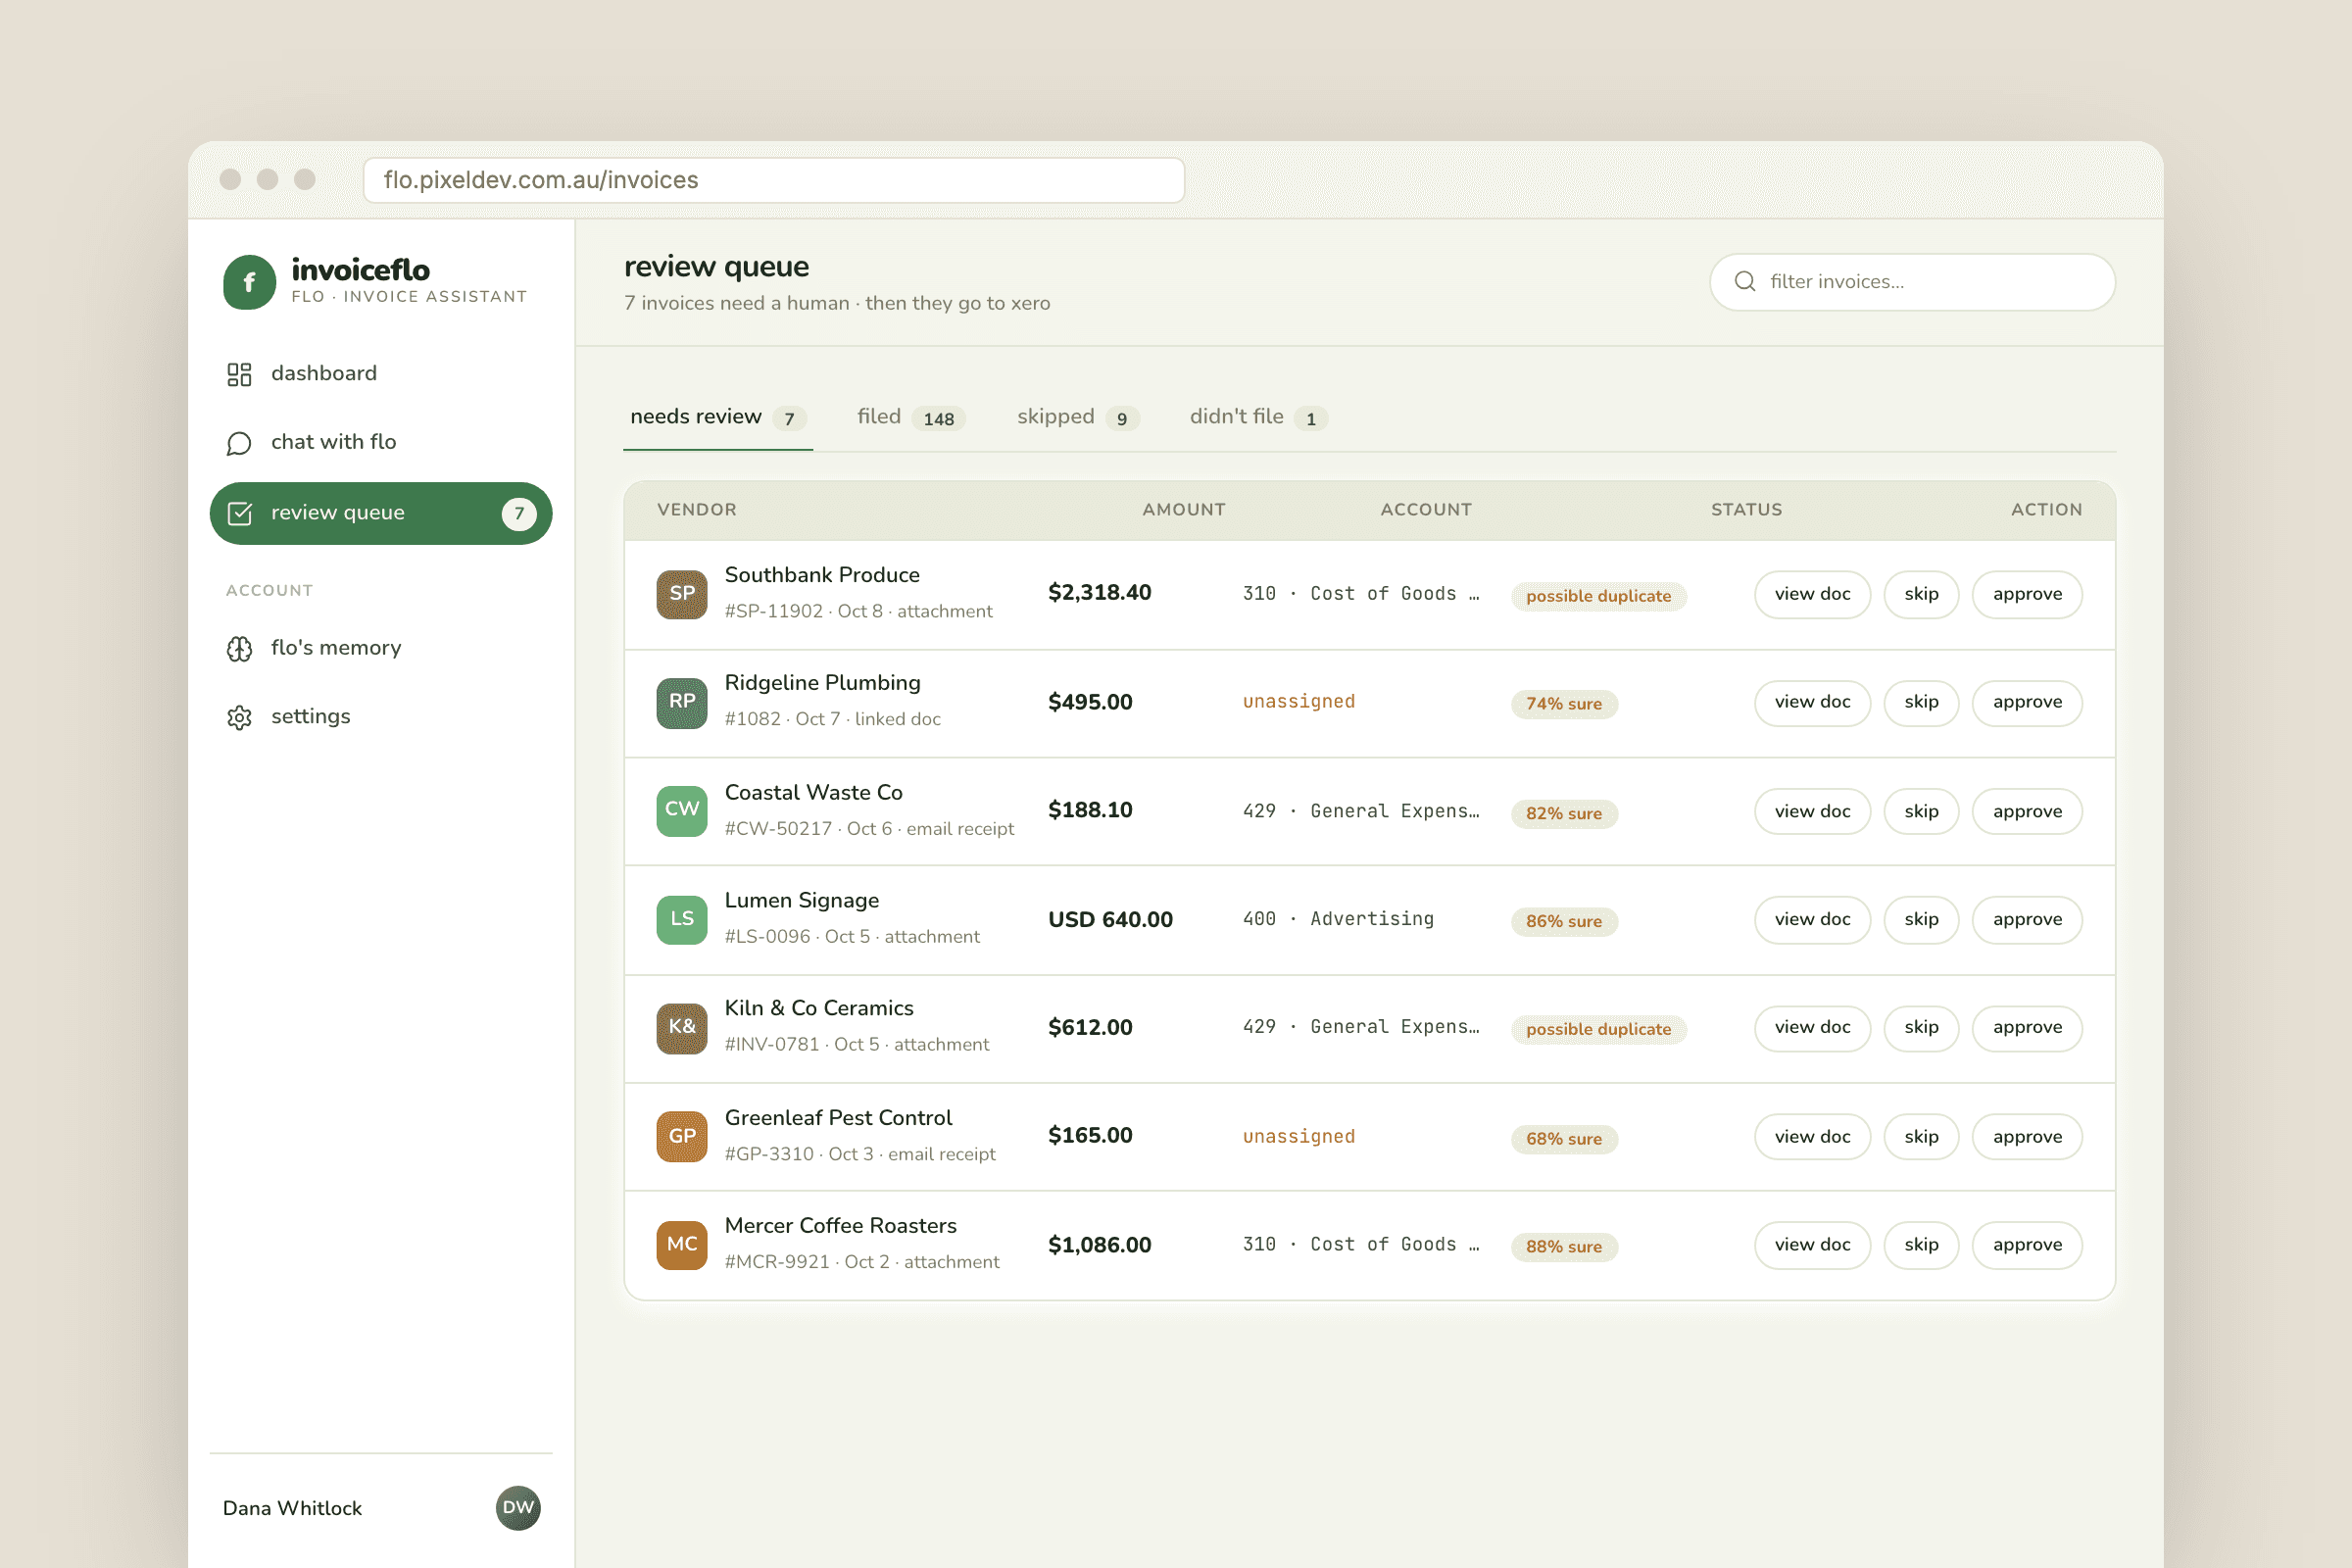Open the didn't file tab
This screenshot has height=1568, width=2352.
(x=1258, y=418)
